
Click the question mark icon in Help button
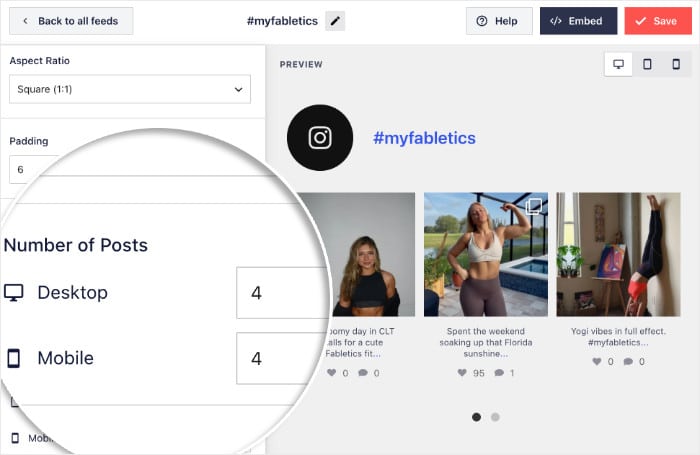pos(482,21)
